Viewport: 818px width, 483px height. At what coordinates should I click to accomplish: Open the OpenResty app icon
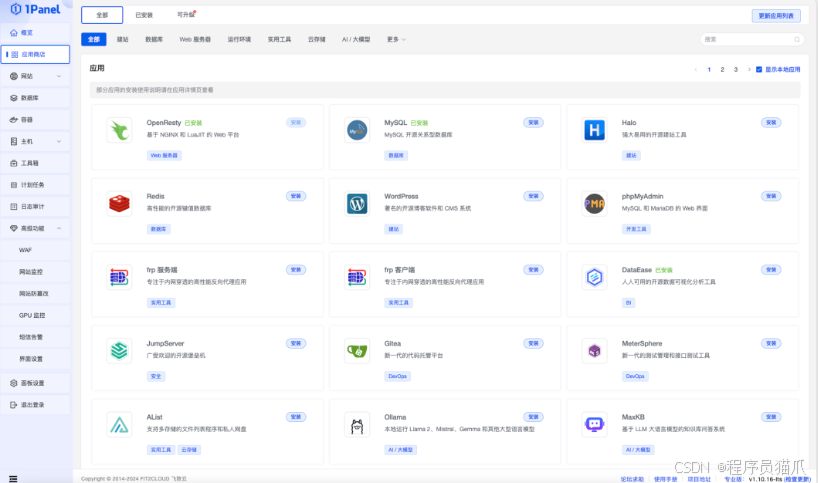(119, 130)
